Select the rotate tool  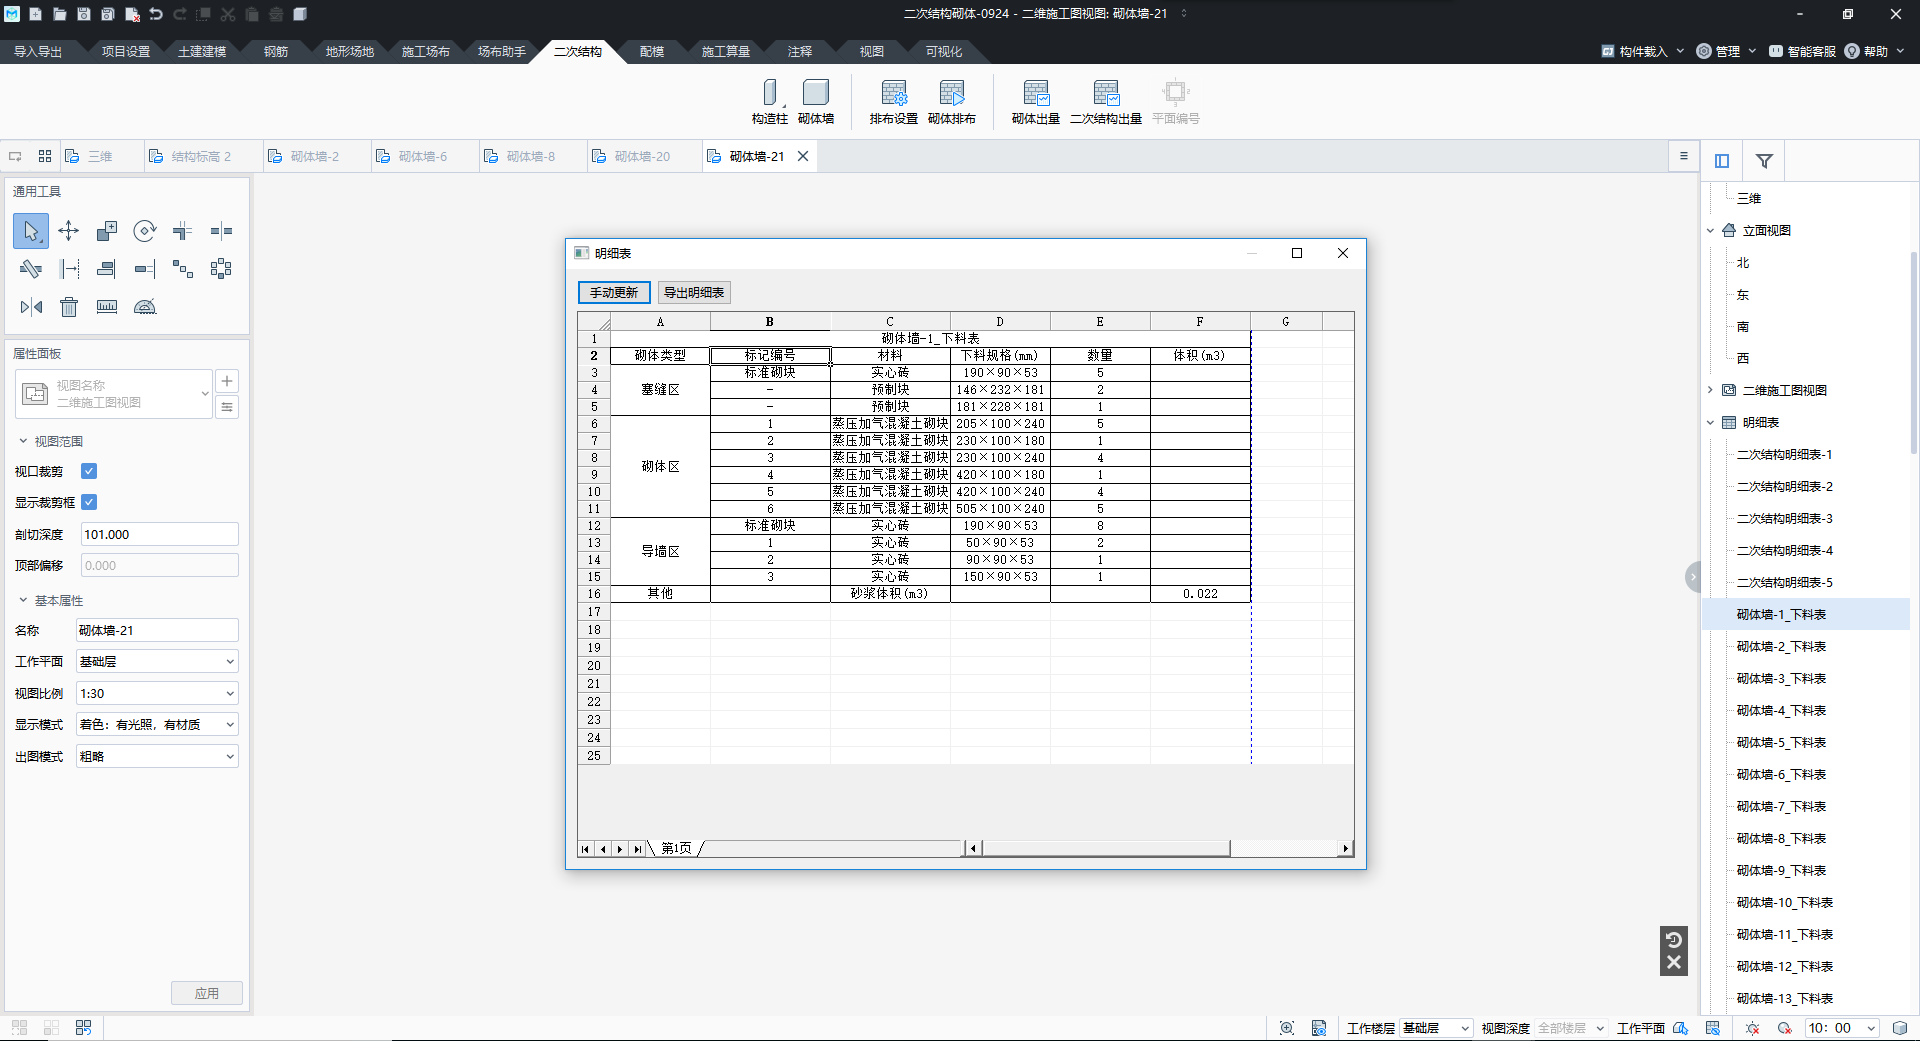pos(145,231)
